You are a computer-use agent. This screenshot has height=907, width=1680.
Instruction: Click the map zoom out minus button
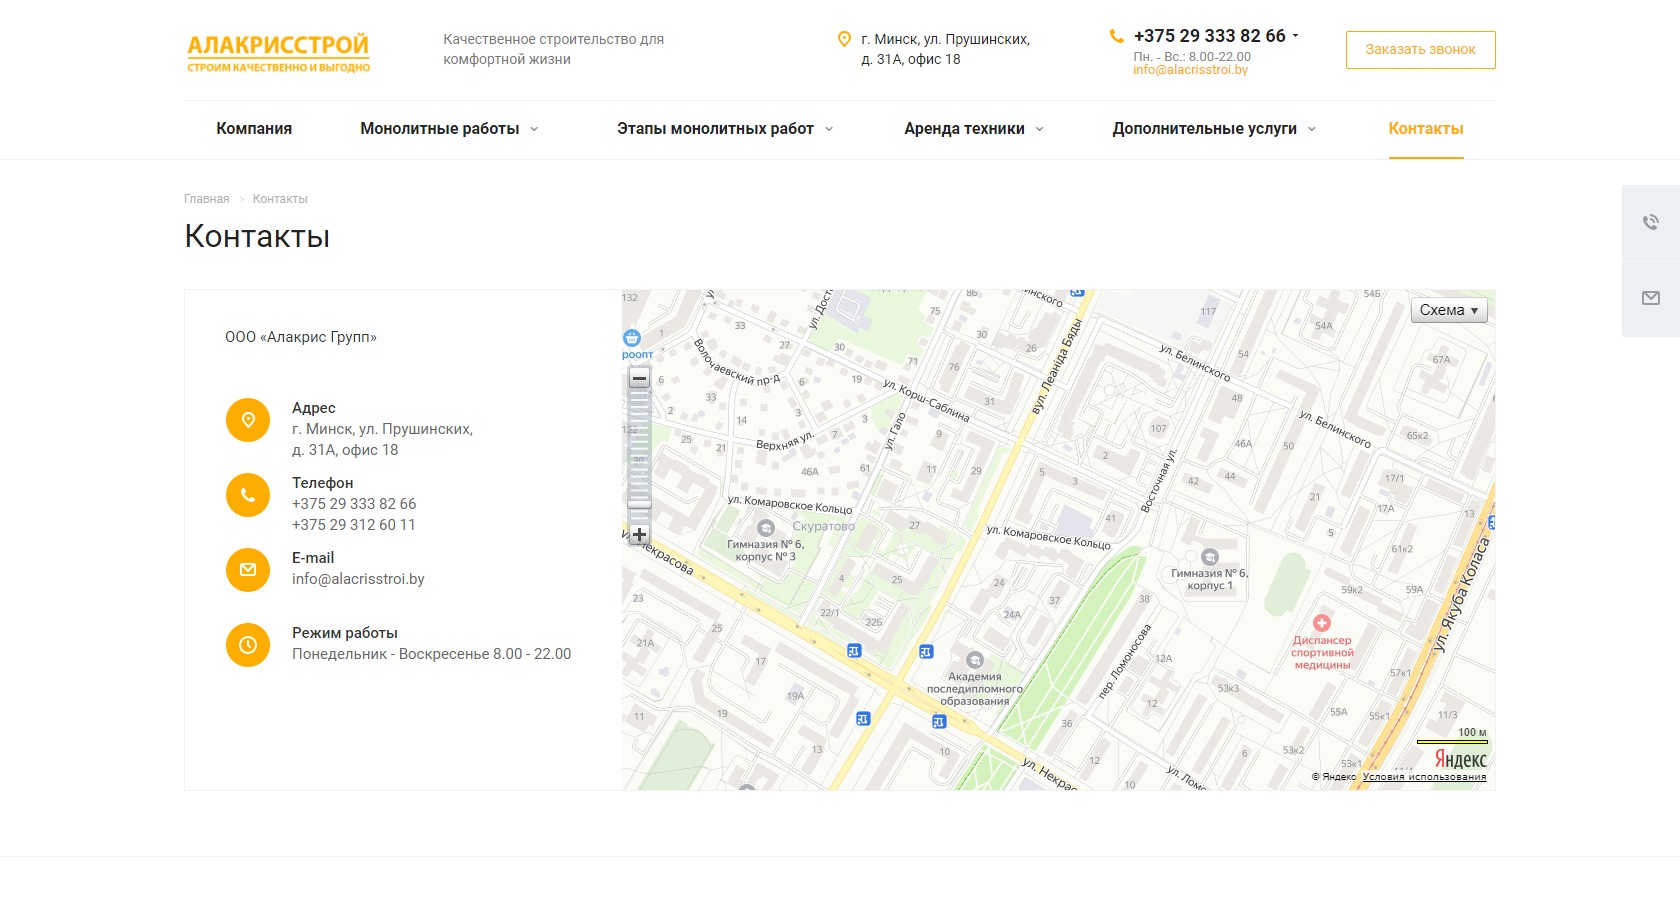click(639, 378)
